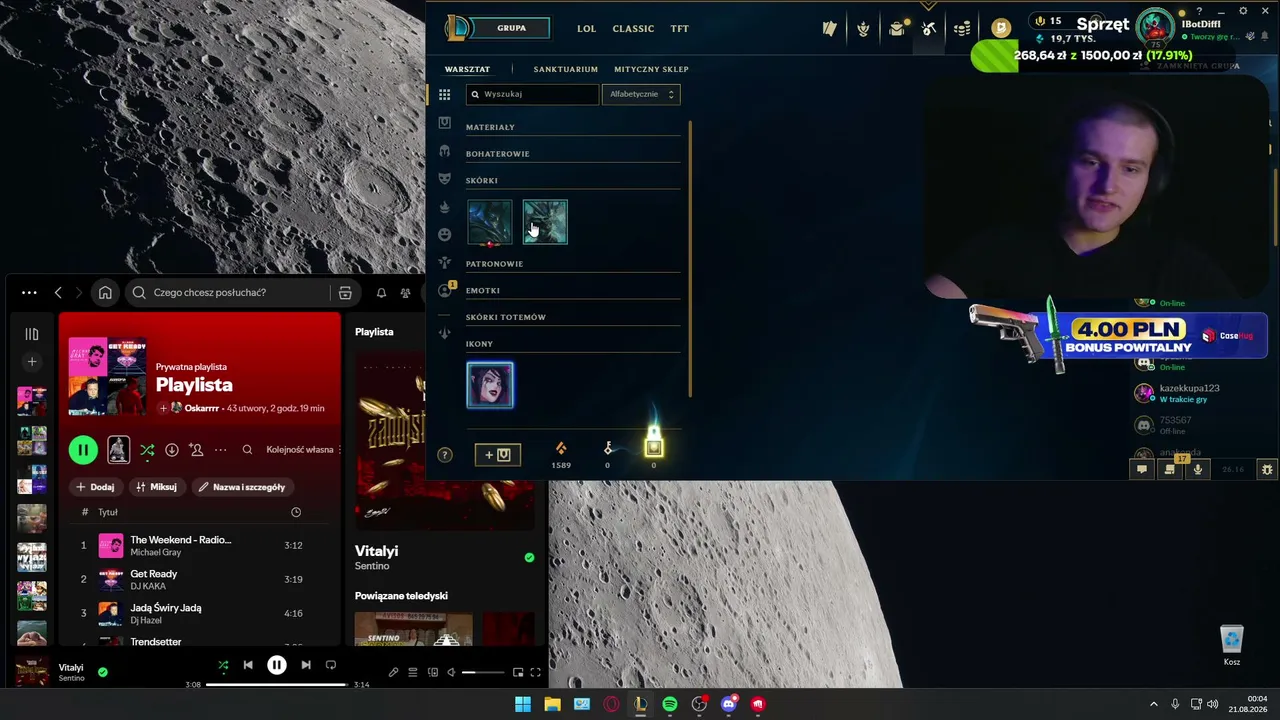
Task: Search within the playlist tracks
Action: (247, 450)
